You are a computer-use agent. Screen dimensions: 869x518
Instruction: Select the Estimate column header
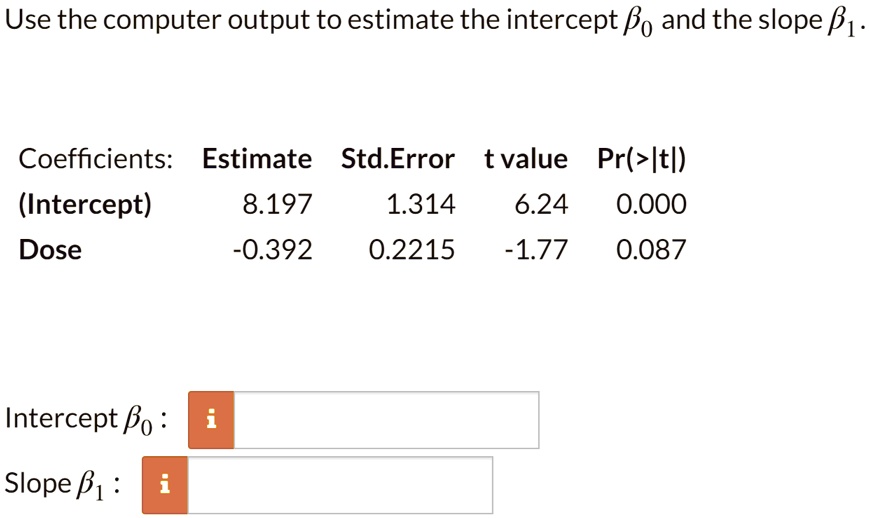pos(257,159)
